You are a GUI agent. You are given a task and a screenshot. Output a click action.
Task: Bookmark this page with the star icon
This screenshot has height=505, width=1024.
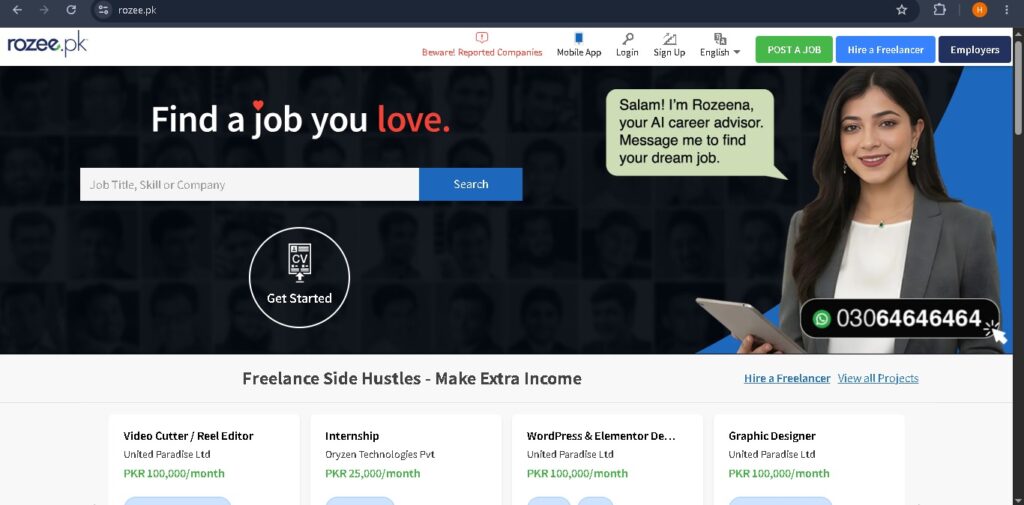click(902, 10)
